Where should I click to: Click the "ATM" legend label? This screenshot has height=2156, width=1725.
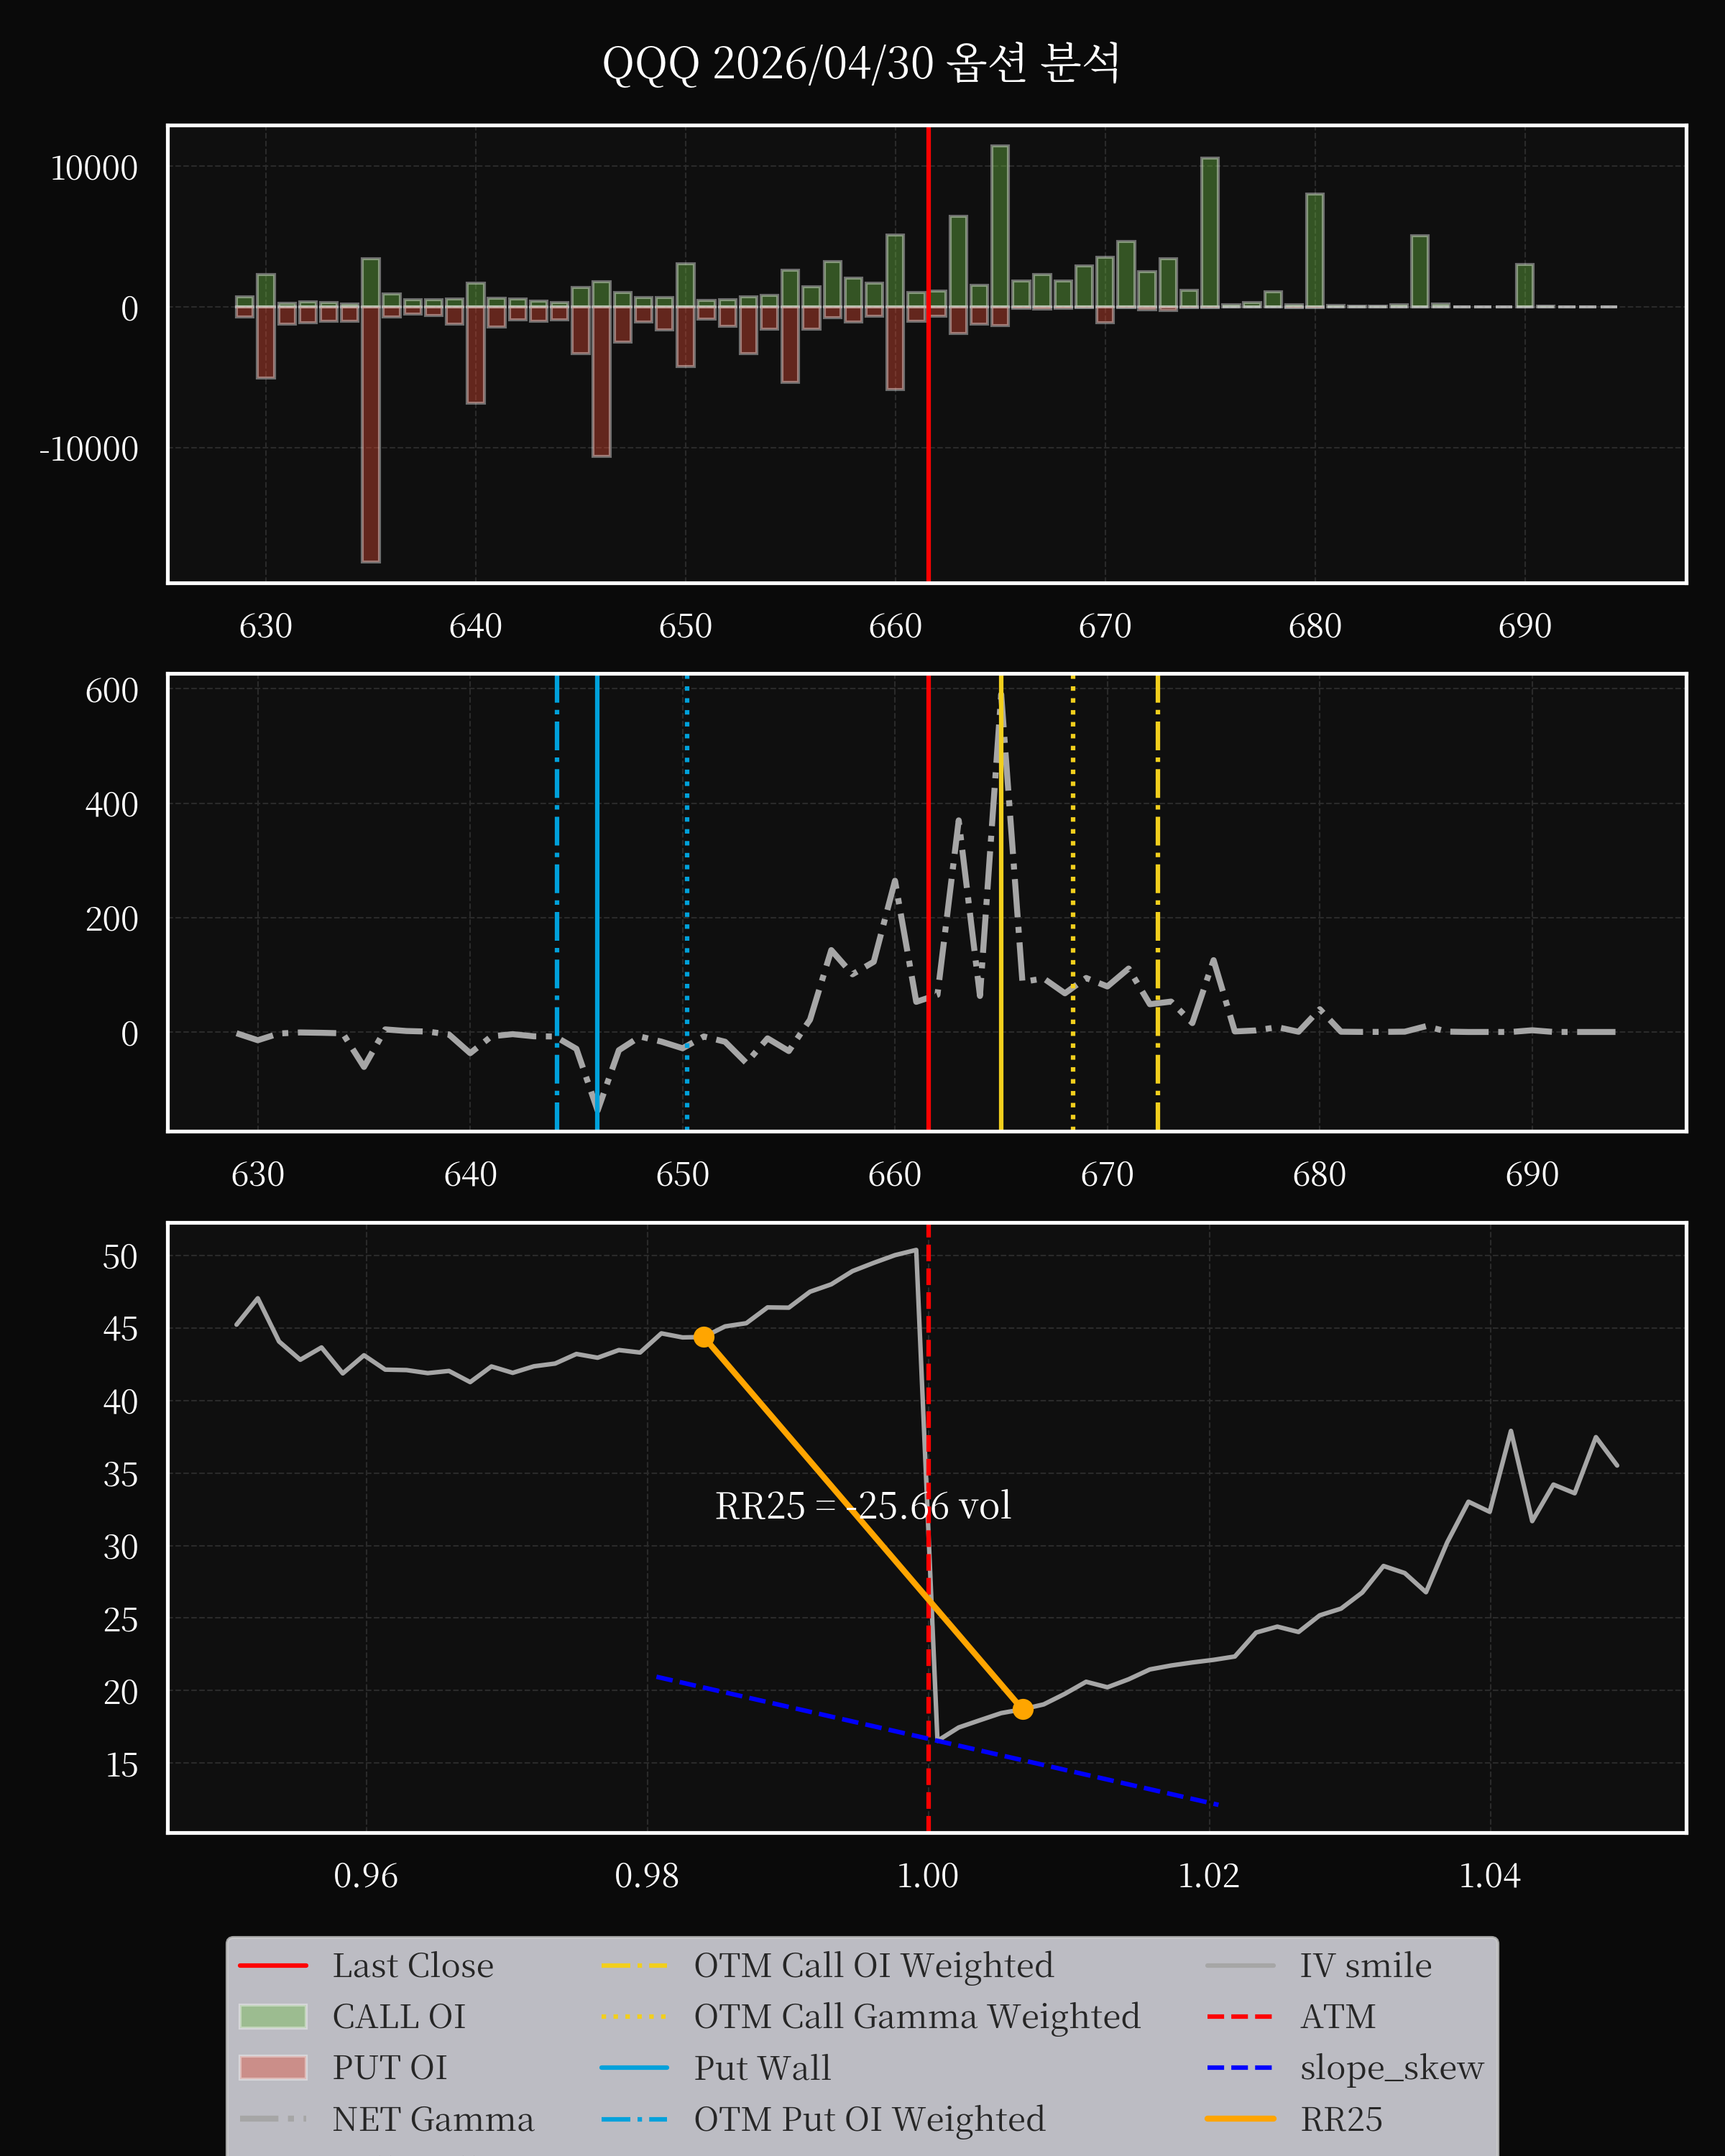pos(1338,2016)
